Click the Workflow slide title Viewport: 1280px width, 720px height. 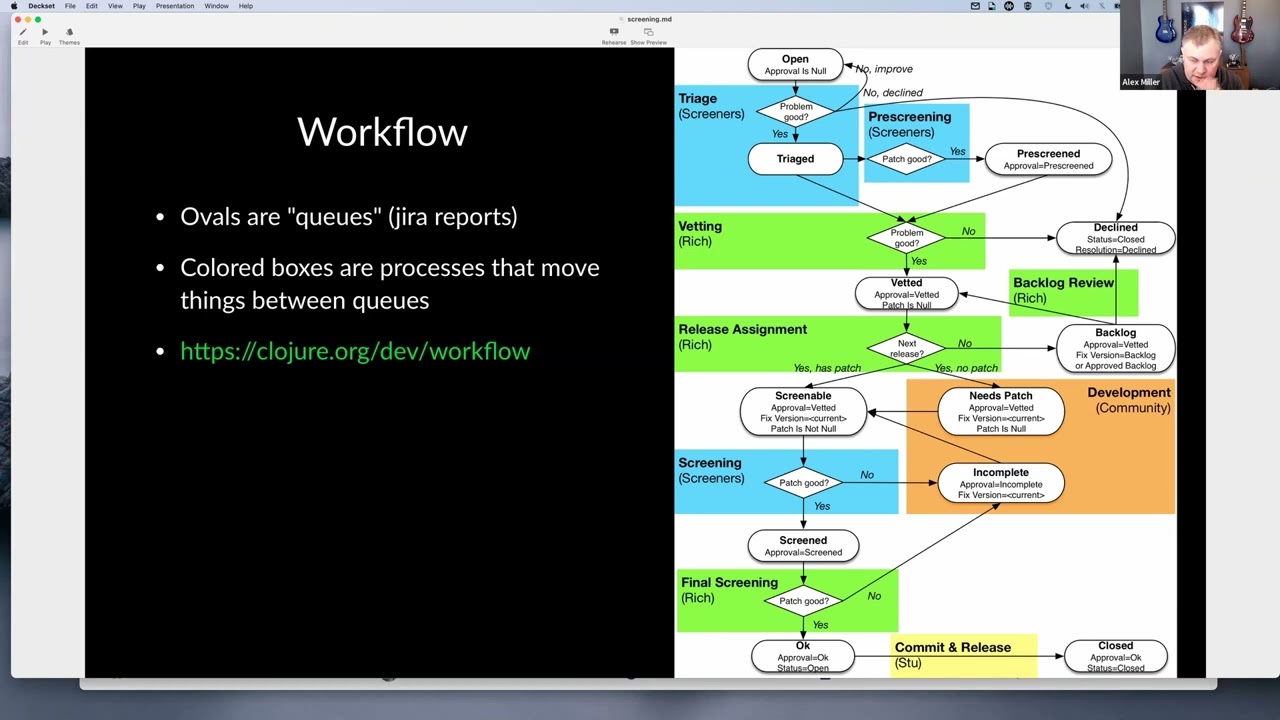382,132
